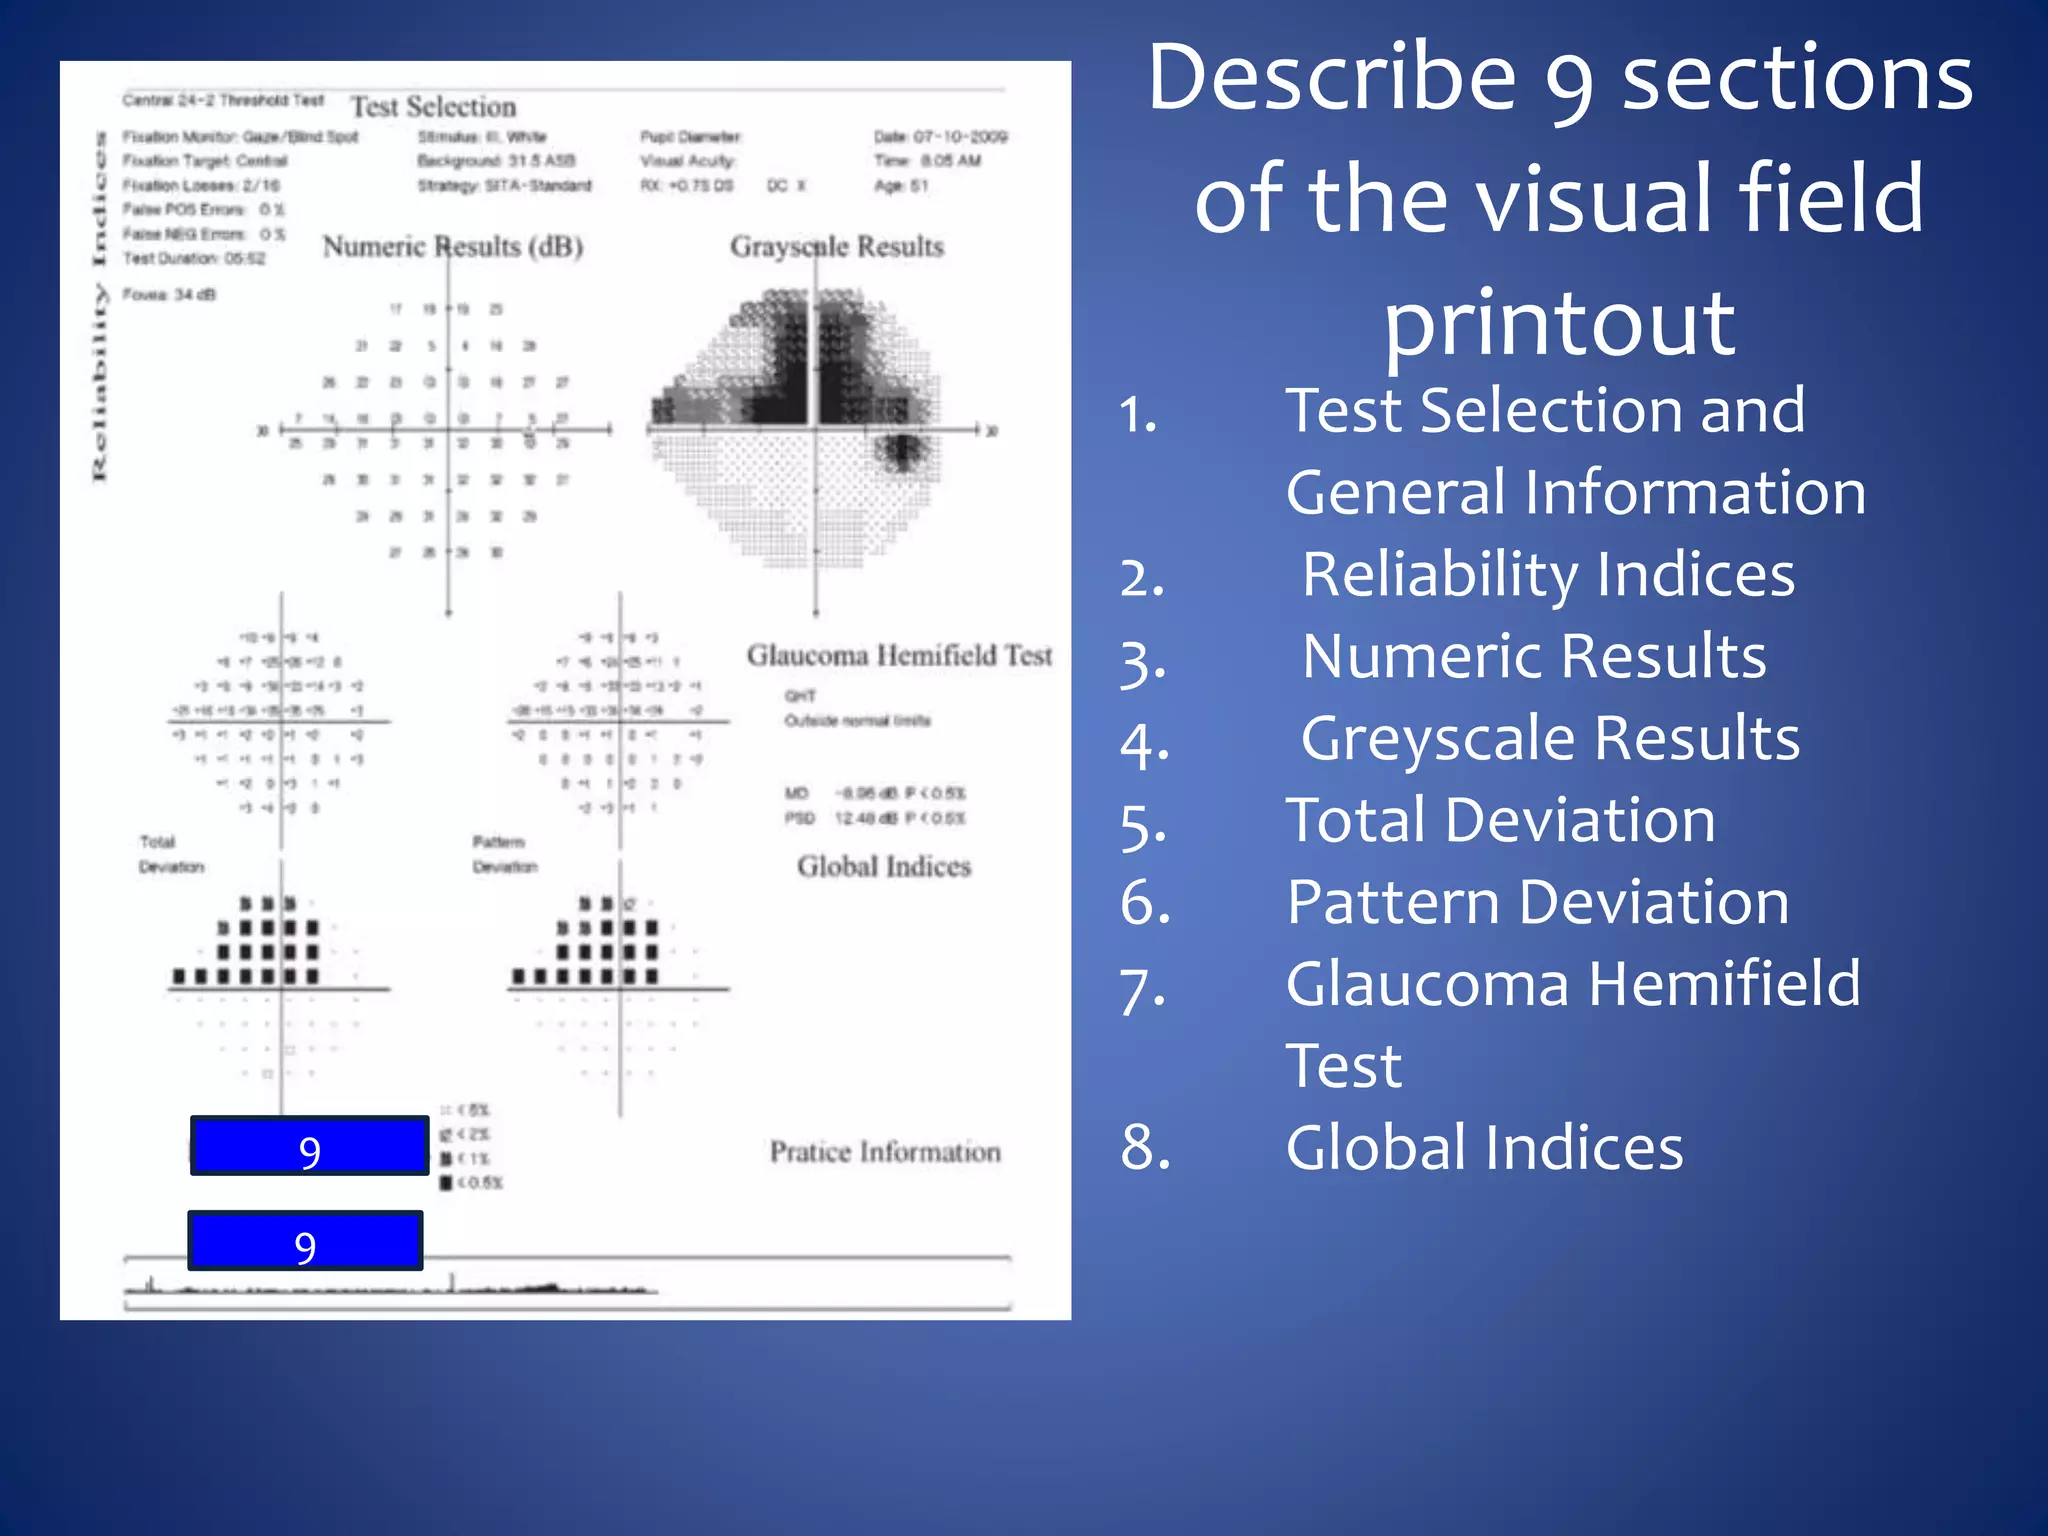Screen dimensions: 2048x1536
Task: Click the 'Date: 07-10-2009' text
Action: coord(941,137)
